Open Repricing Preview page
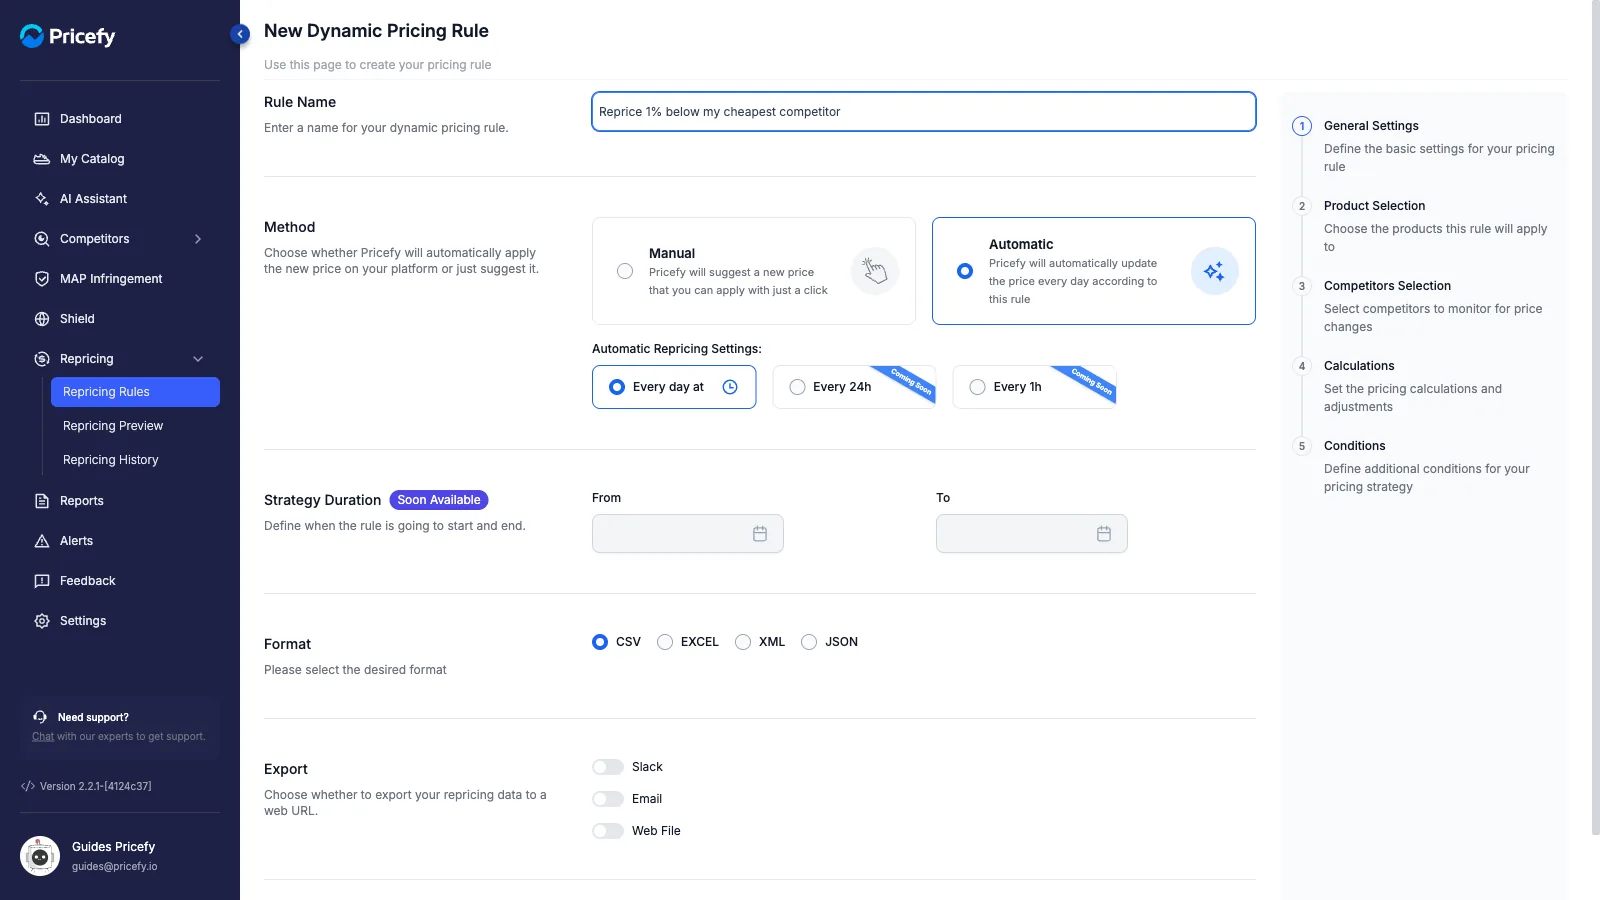Screen dimensions: 1600x900 [x=135, y=426]
